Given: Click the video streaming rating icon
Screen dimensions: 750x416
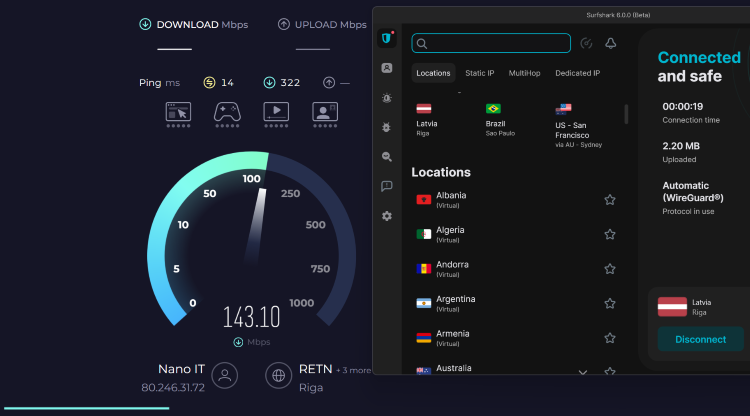Looking at the screenshot, I should coord(276,115).
